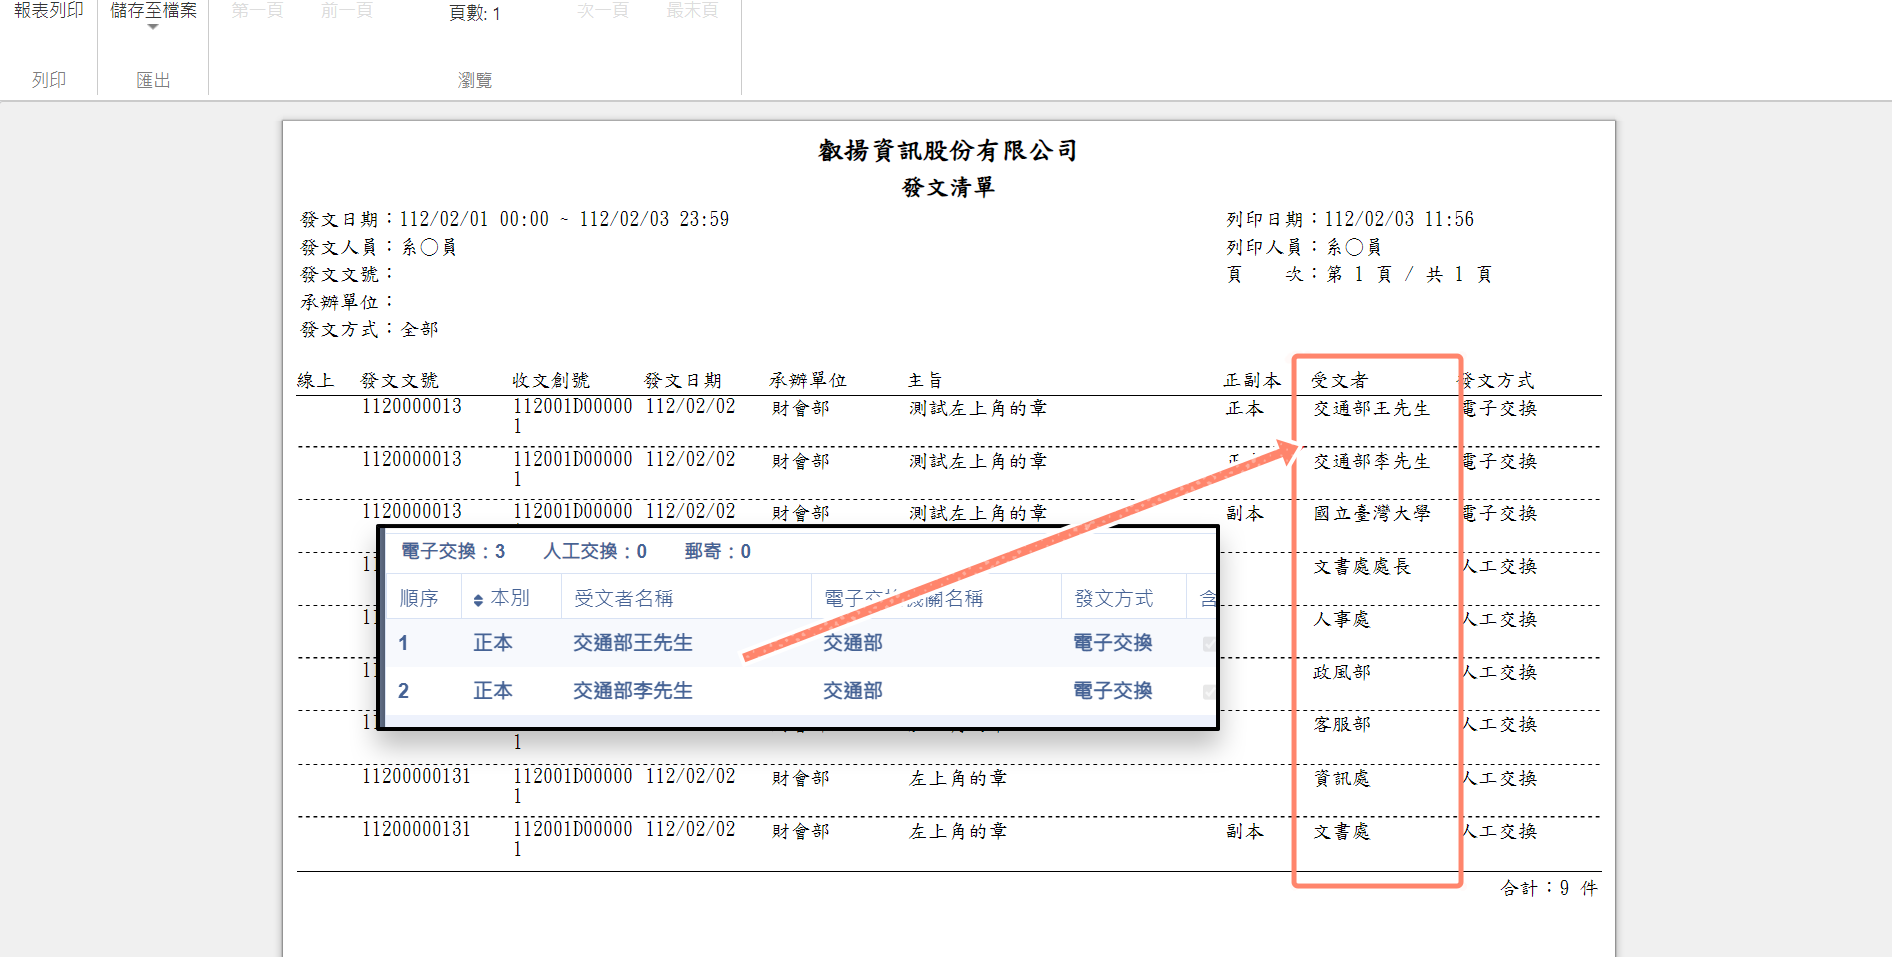Click 文書處處長 in the report recipient column
1892x957 pixels.
[x=1361, y=567]
